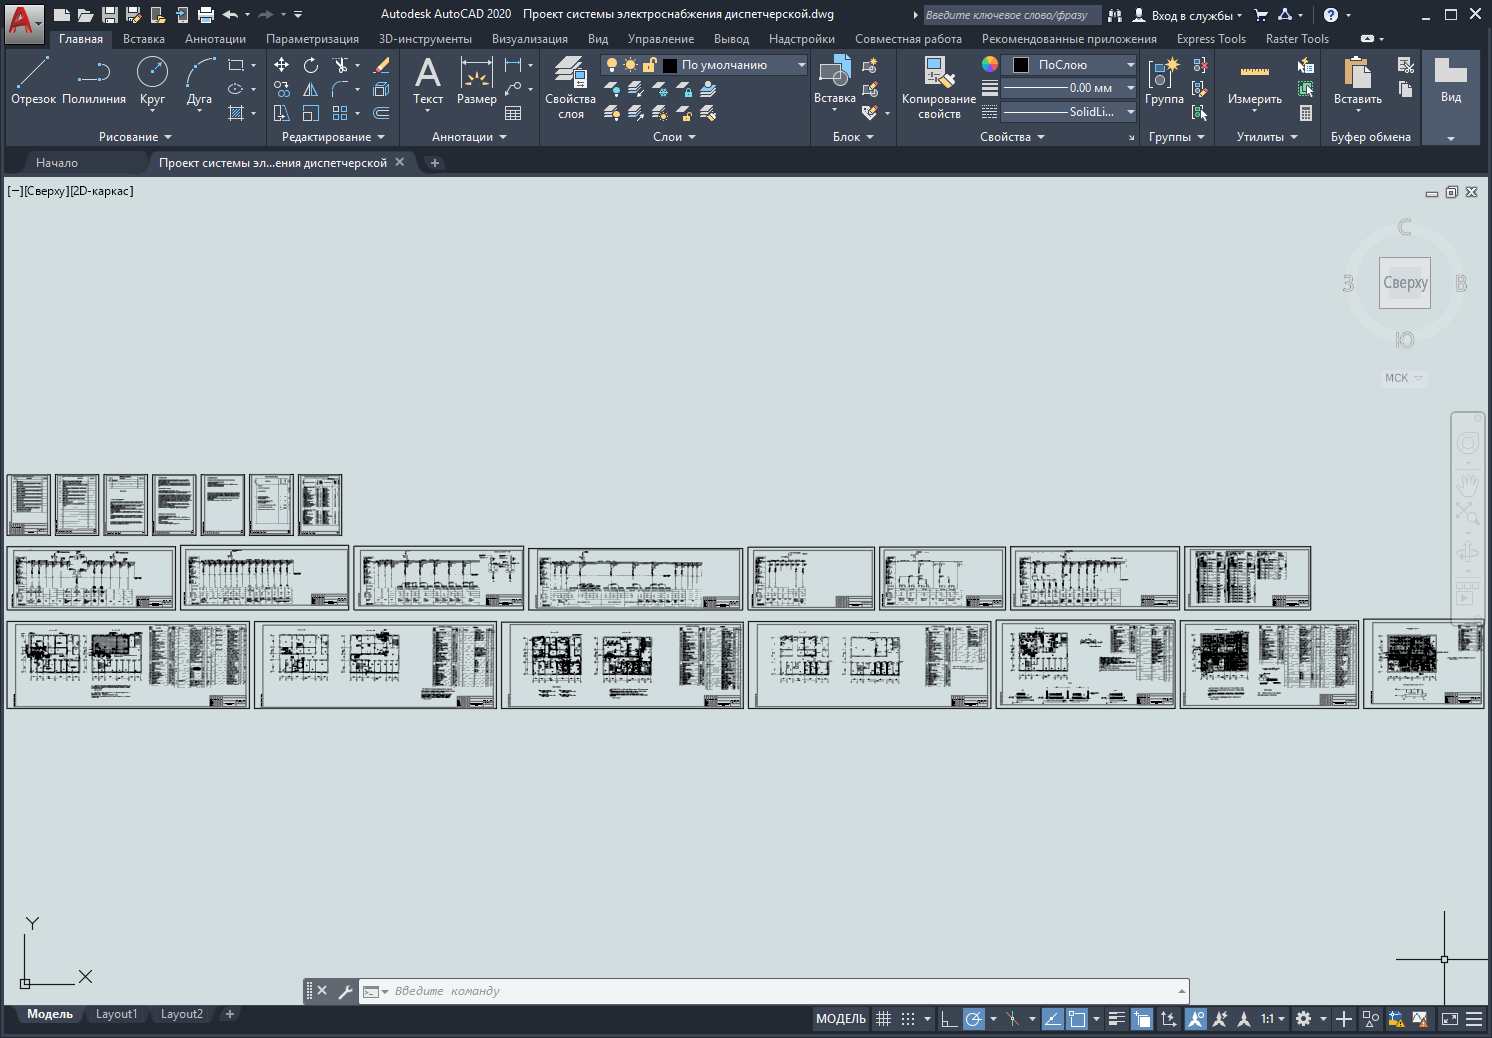
Task: Toggle 2D object snap in status bar
Action: pos(1077,1019)
